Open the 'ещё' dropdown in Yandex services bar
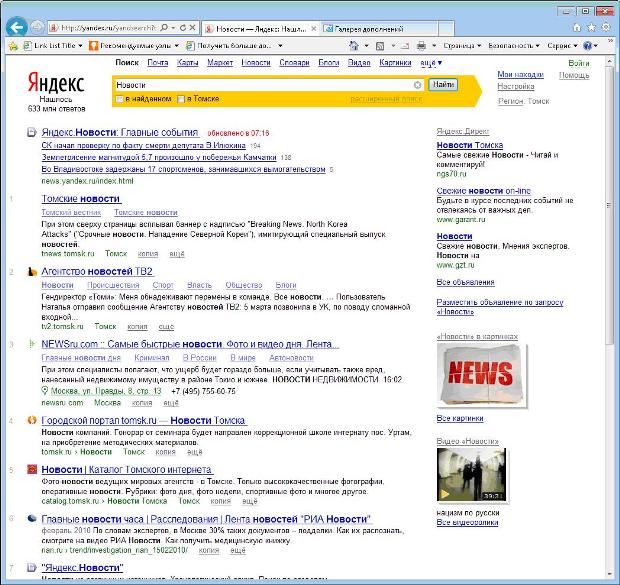Viewport: 620px width, 585px height. 431,62
